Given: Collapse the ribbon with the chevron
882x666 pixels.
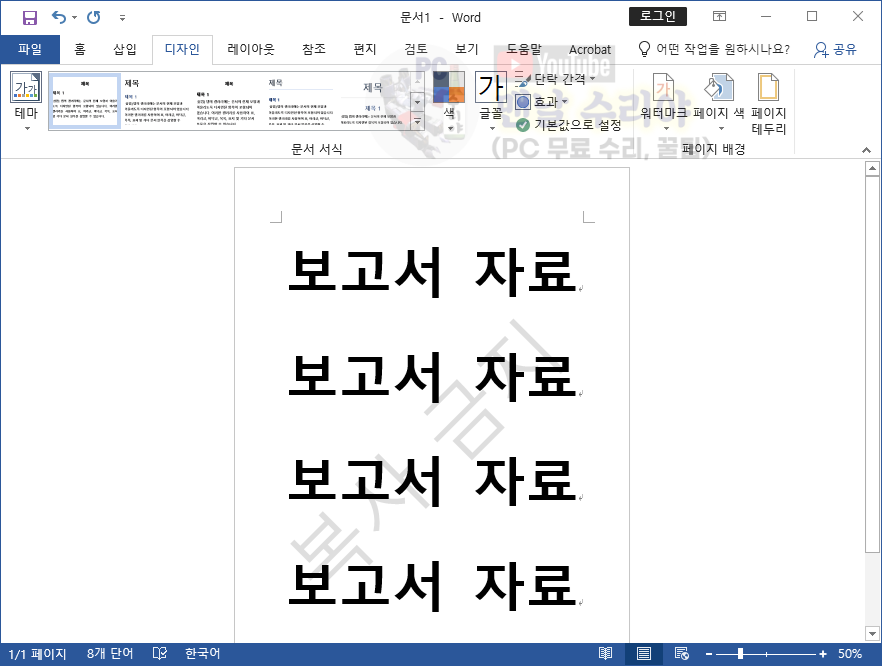Looking at the screenshot, I should 866,150.
